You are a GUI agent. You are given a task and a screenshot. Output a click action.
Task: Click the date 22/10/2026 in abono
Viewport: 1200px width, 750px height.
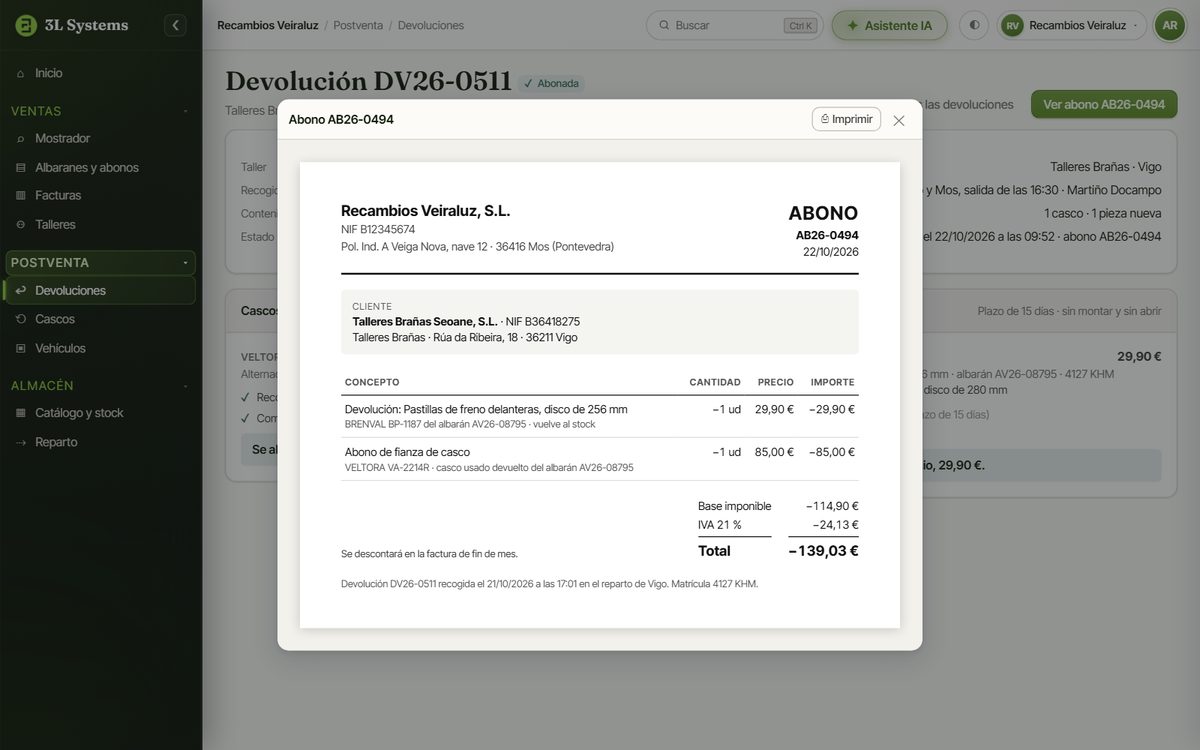831,252
